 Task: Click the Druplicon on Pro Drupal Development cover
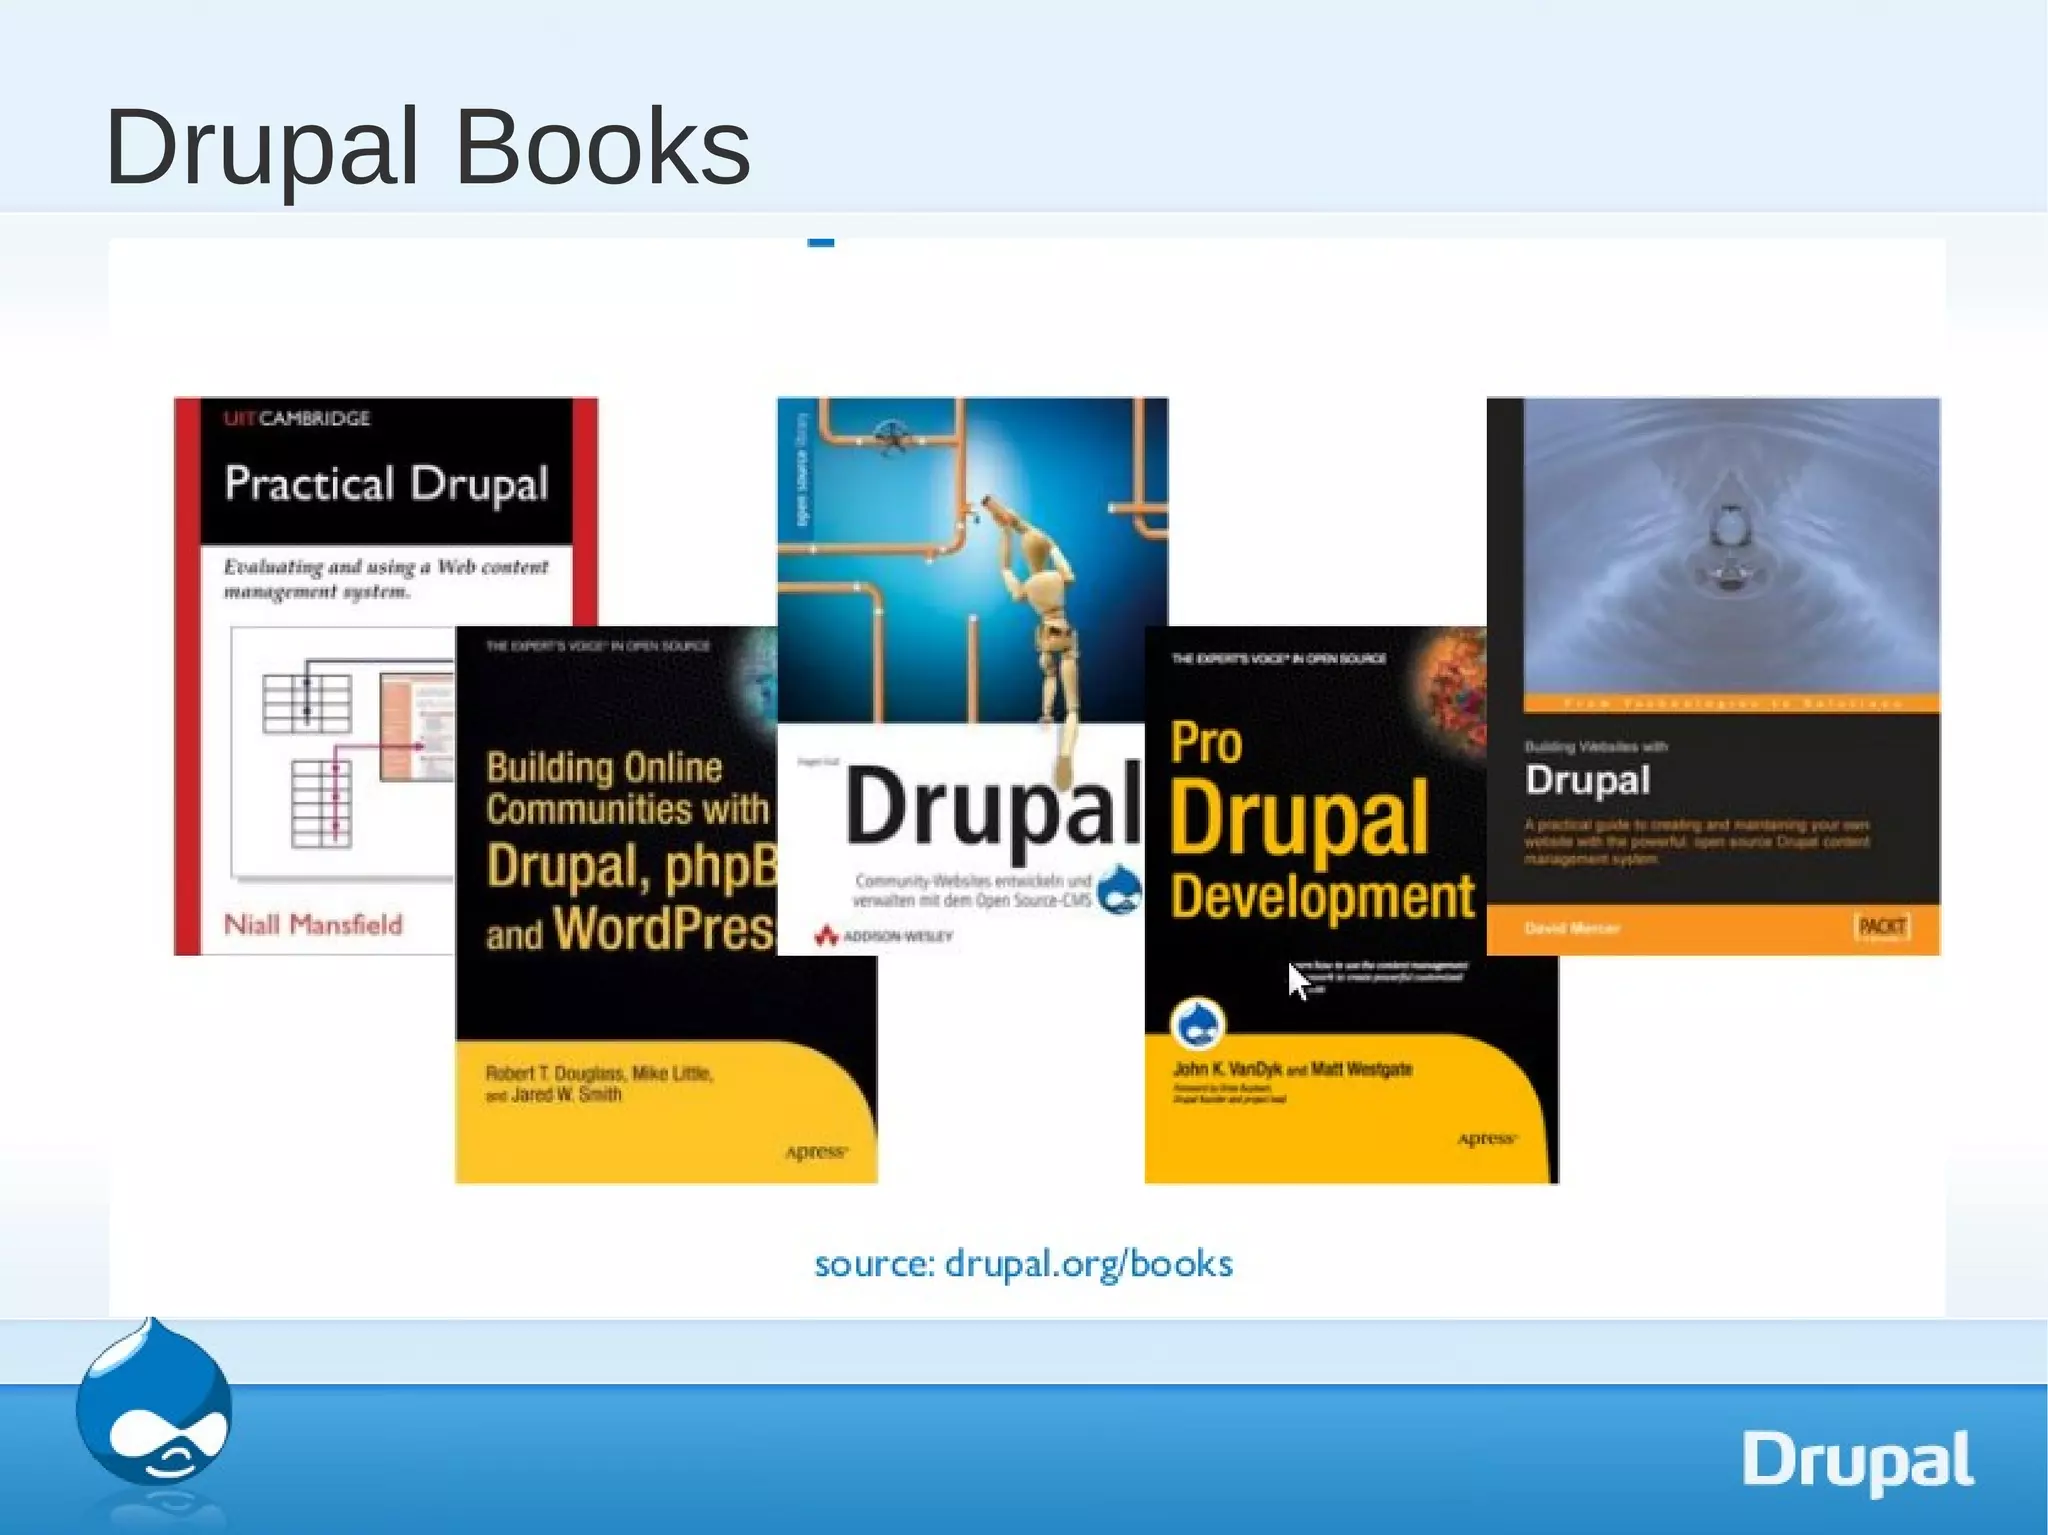pyautogui.click(x=1198, y=1024)
